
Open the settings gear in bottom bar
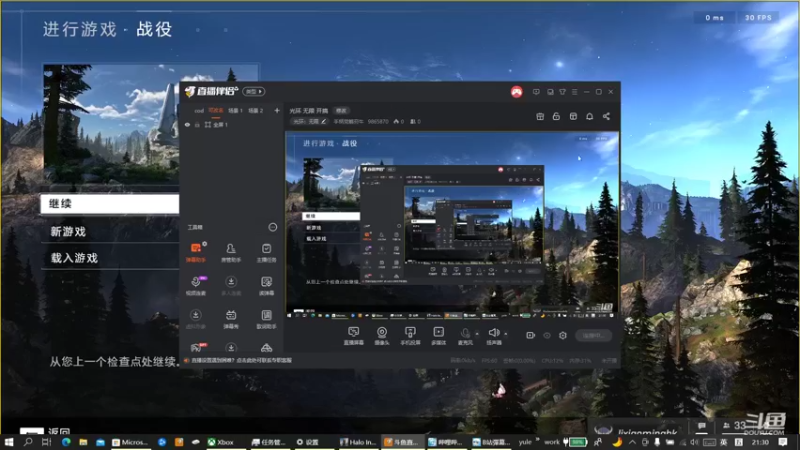click(x=563, y=335)
